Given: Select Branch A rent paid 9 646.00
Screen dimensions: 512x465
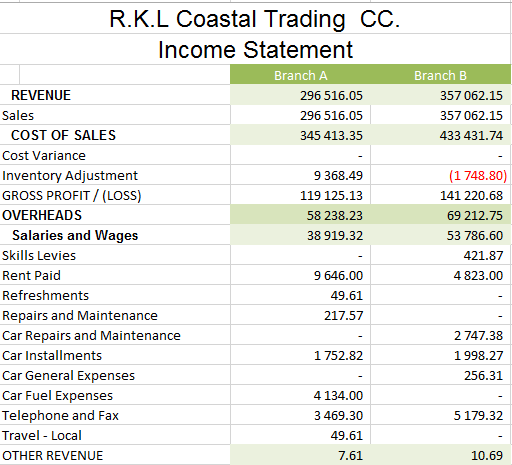Looking at the screenshot, I should [338, 276].
